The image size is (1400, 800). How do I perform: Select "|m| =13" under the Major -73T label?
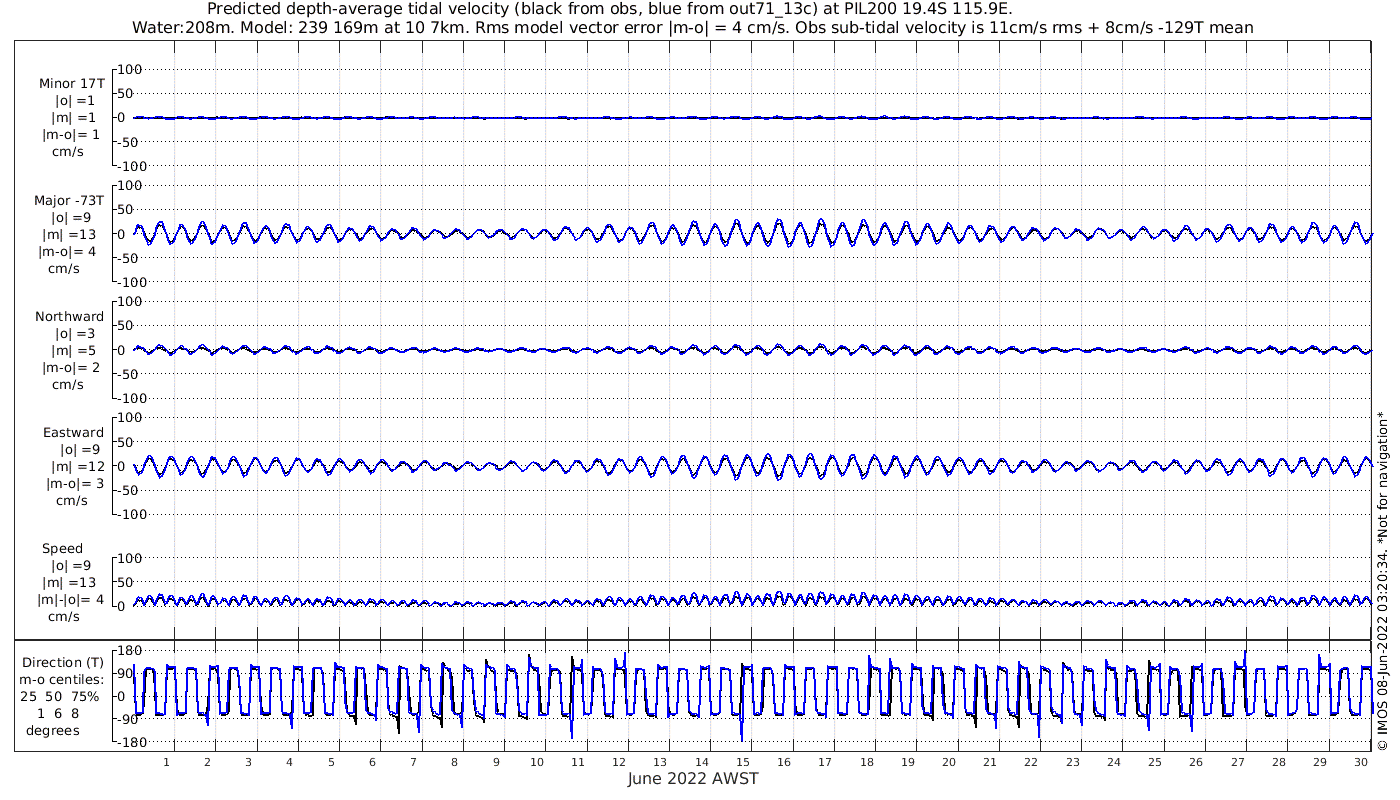click(69, 234)
